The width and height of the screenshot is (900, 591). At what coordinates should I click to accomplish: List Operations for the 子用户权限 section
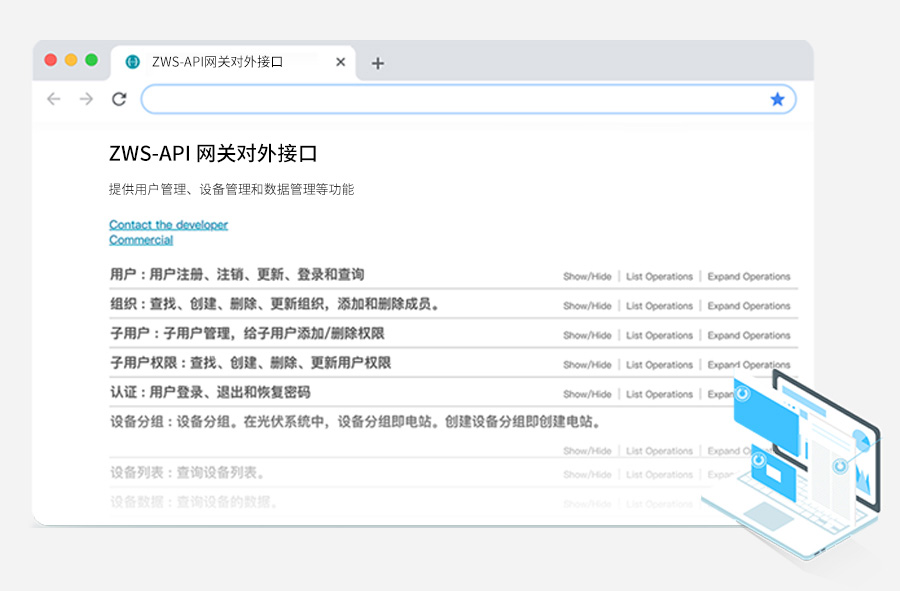[x=659, y=365]
